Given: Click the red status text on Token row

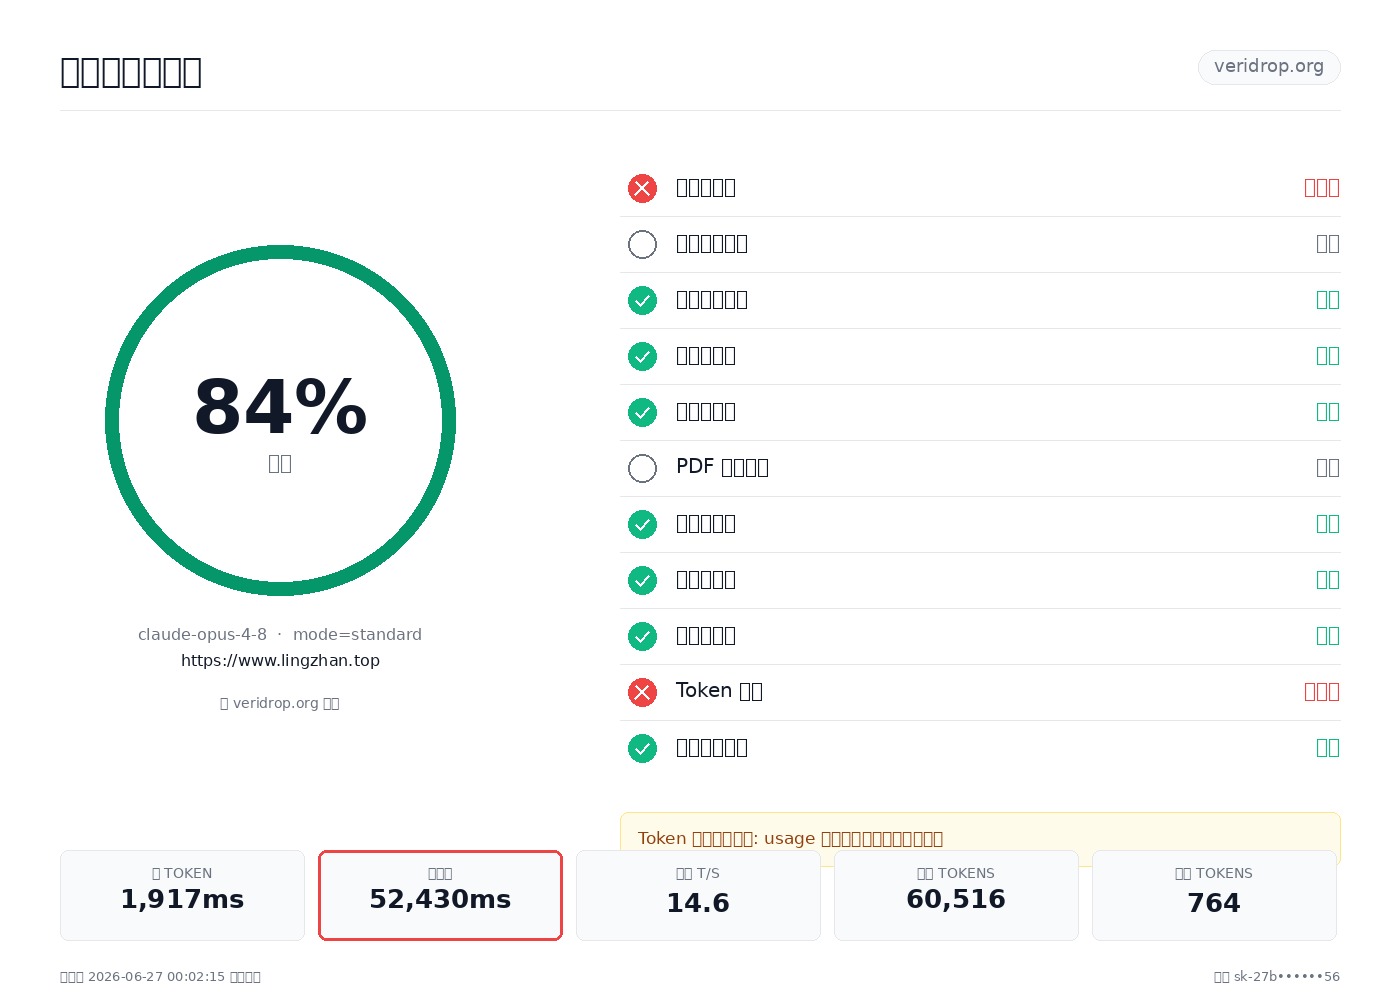Looking at the screenshot, I should [1321, 691].
